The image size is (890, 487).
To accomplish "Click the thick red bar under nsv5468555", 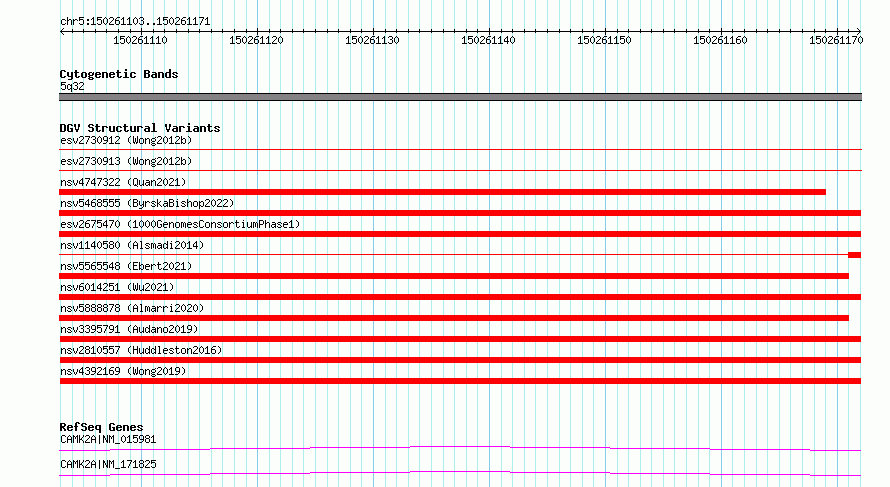I will pyautogui.click(x=460, y=213).
